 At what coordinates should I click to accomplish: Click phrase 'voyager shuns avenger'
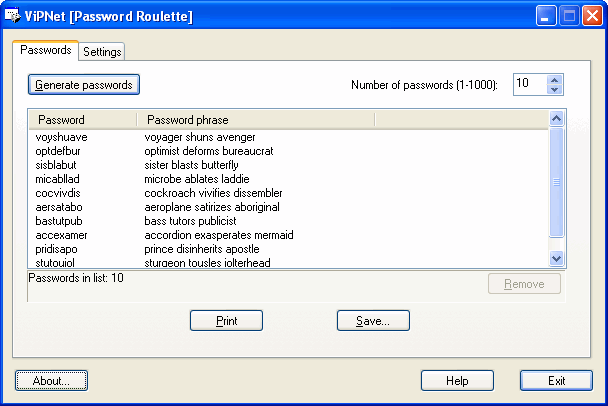click(x=200, y=137)
